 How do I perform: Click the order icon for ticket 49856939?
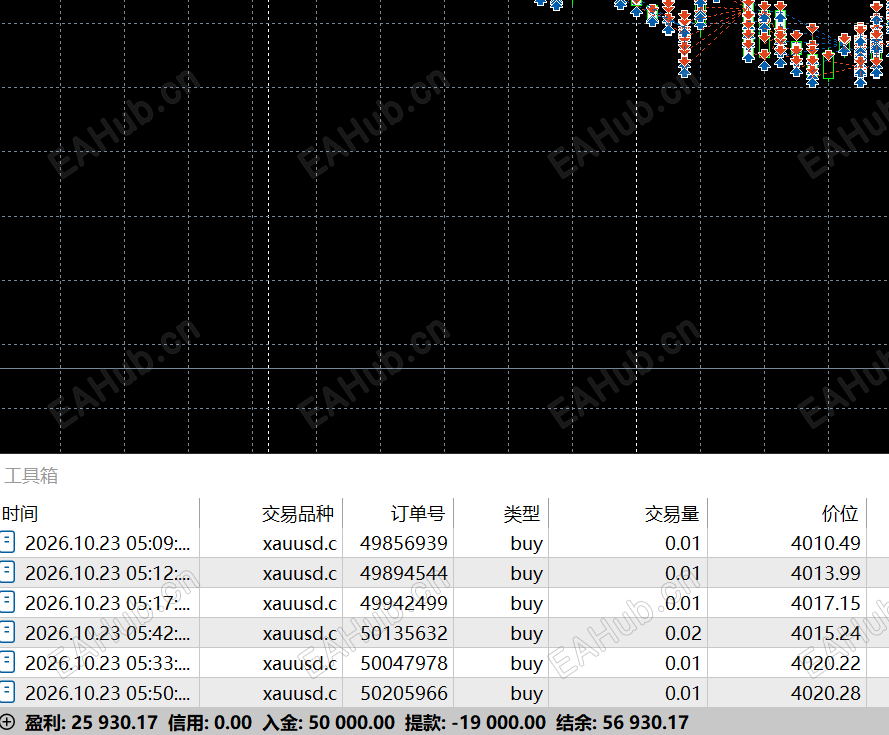click(x=7, y=542)
